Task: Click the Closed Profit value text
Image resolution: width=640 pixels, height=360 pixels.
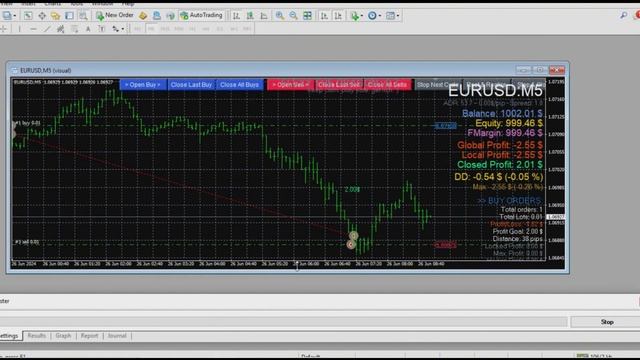Action: tap(500, 164)
